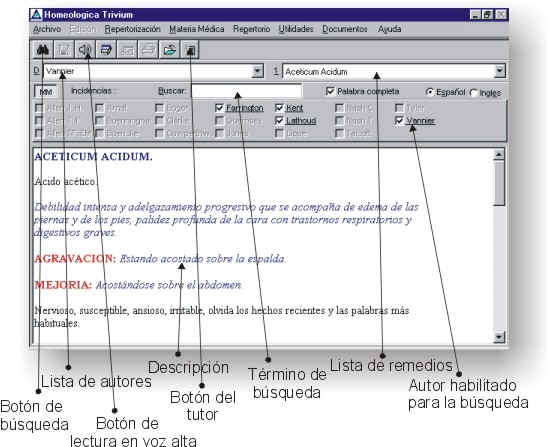This screenshot has height=447, width=550.
Task: Click the Incidencias label
Action: click(91, 91)
